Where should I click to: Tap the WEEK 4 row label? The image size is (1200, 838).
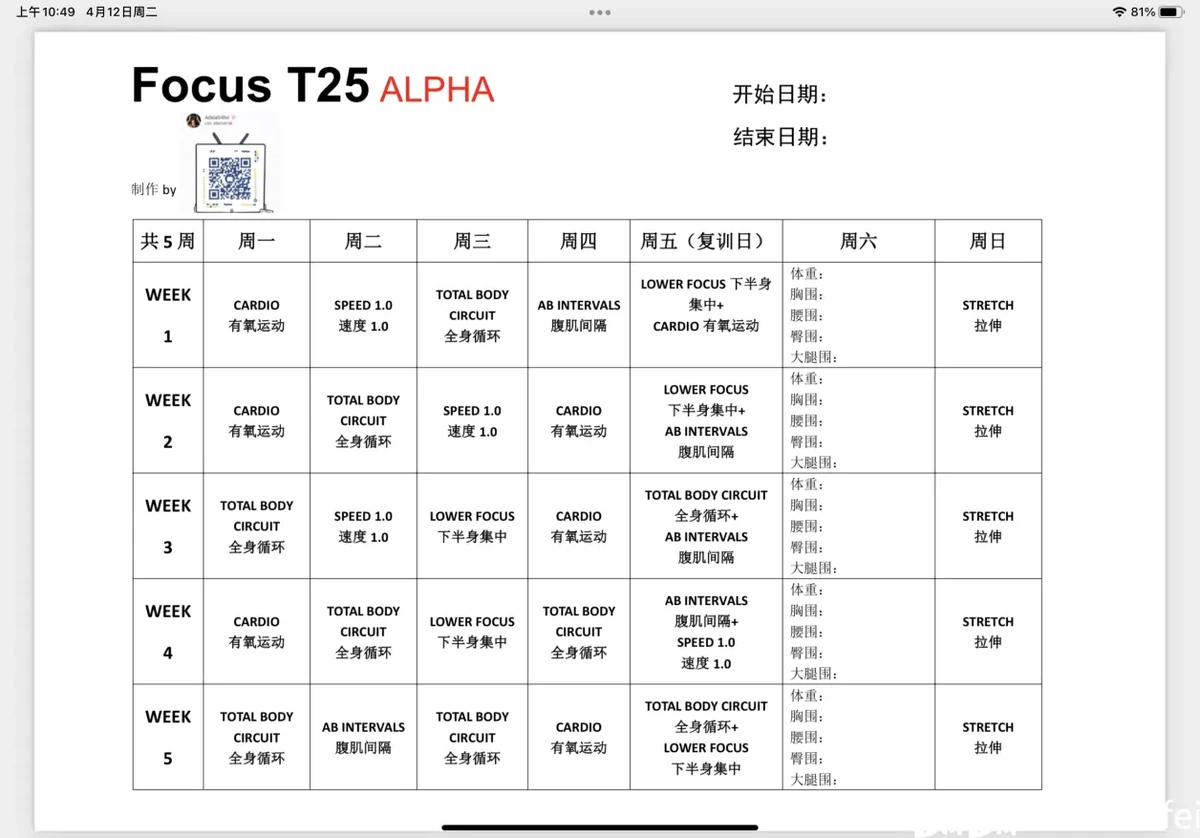point(168,631)
